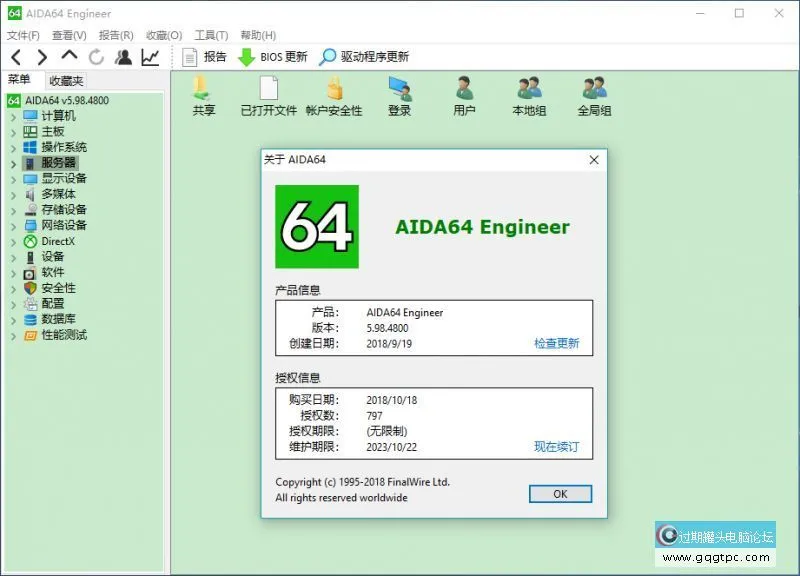
Task: Click the 检查更新 link
Action: coord(556,343)
